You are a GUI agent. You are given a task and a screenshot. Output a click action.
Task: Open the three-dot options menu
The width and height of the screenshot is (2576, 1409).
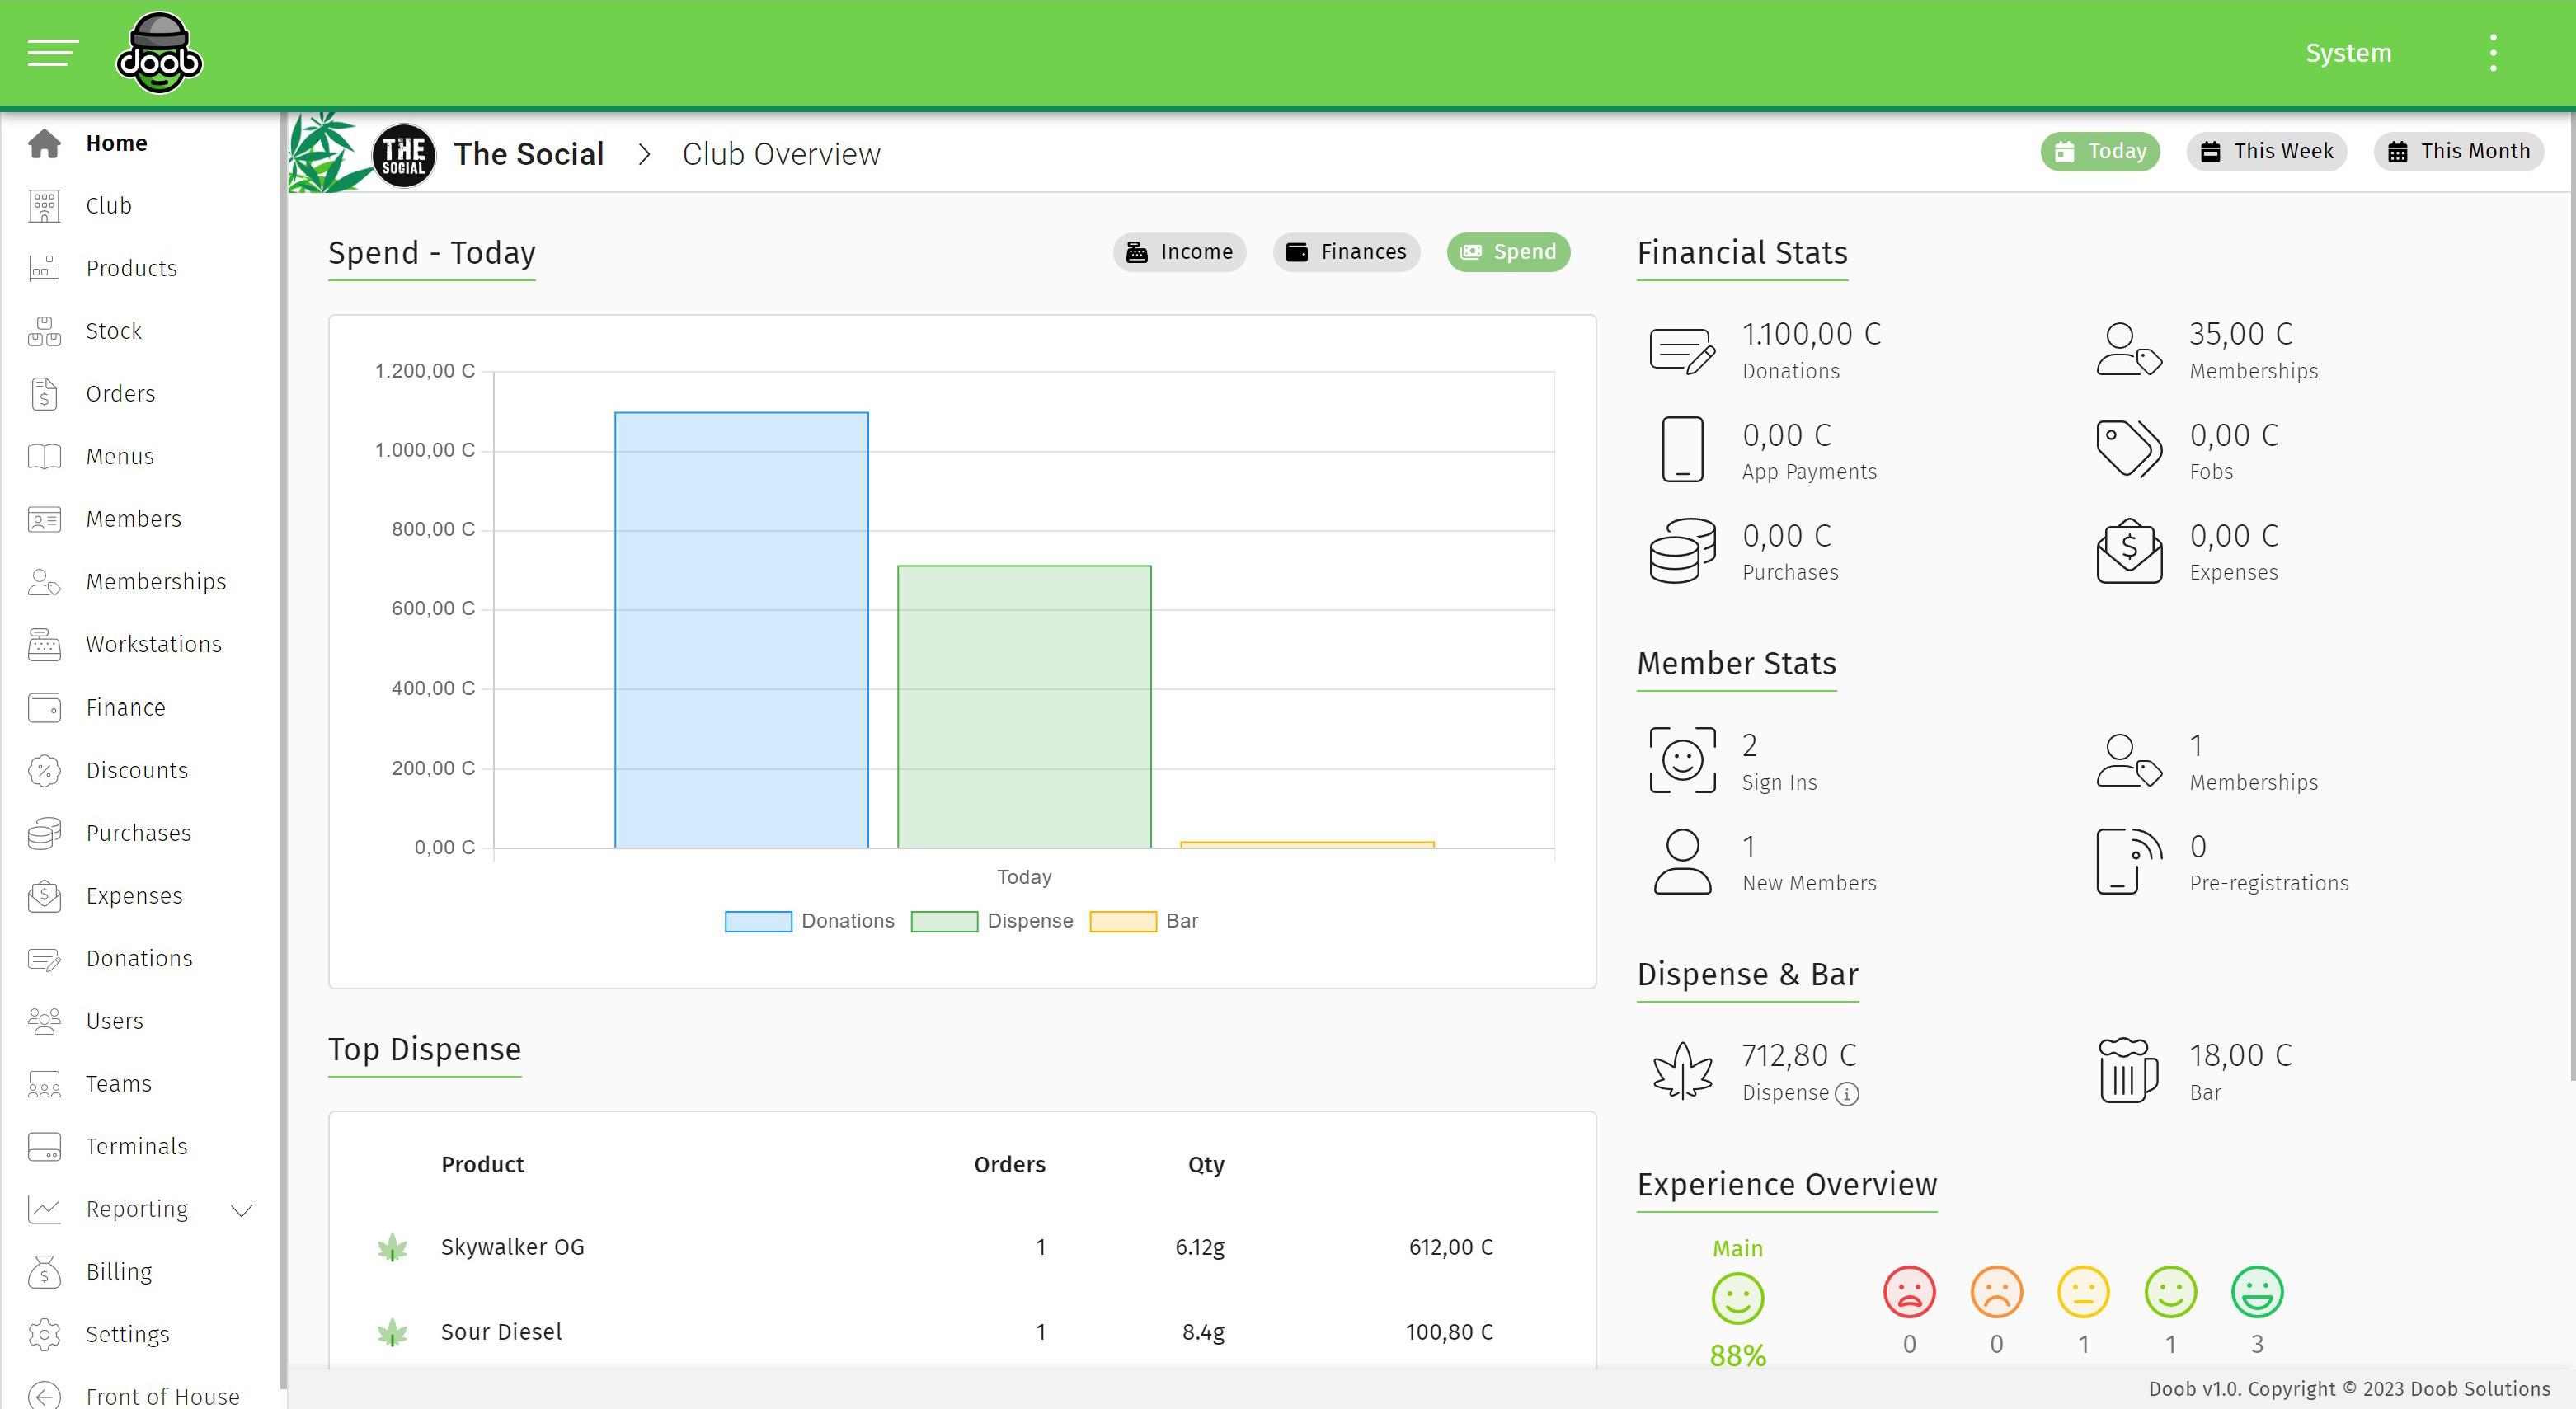(x=2493, y=53)
